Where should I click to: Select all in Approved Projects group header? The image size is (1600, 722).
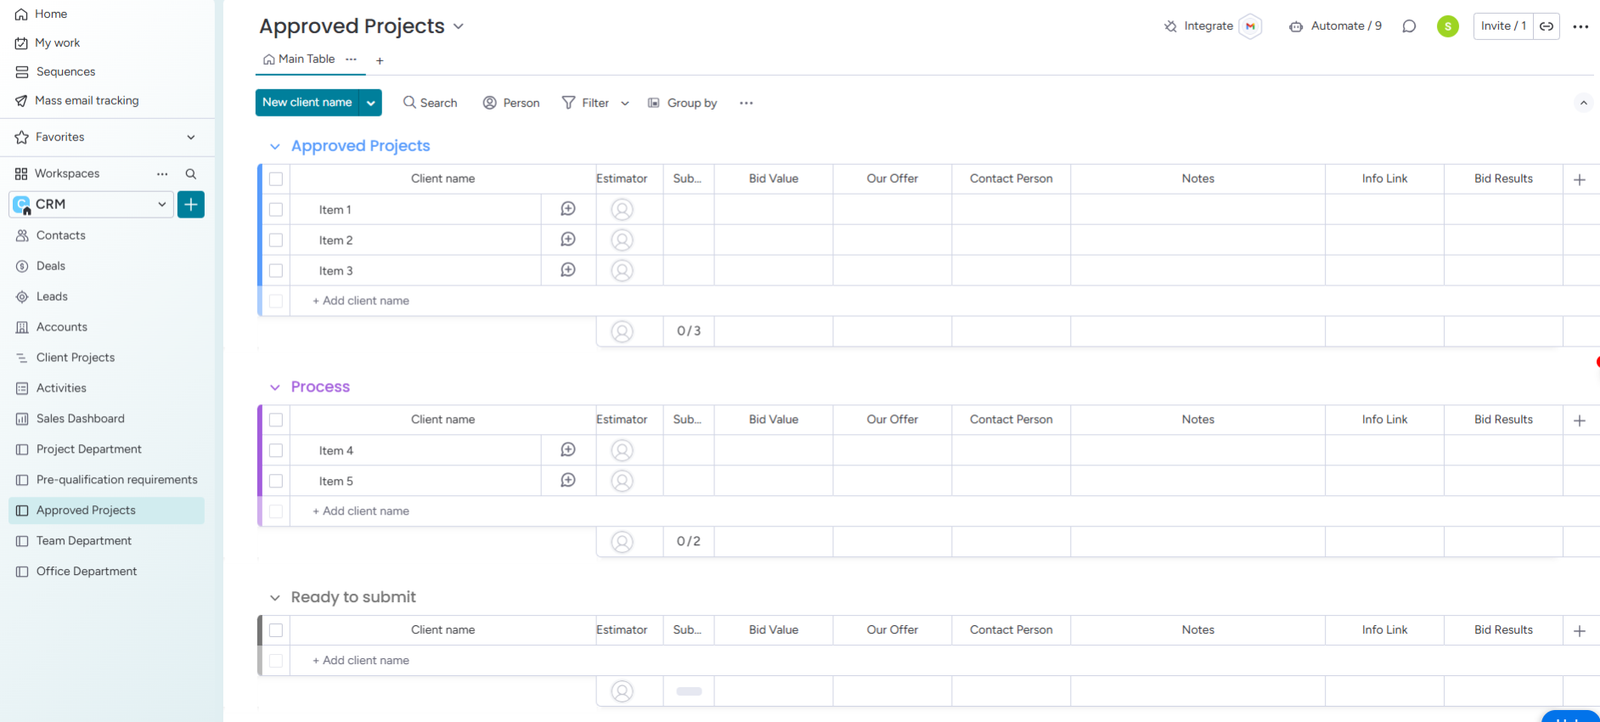coord(276,179)
